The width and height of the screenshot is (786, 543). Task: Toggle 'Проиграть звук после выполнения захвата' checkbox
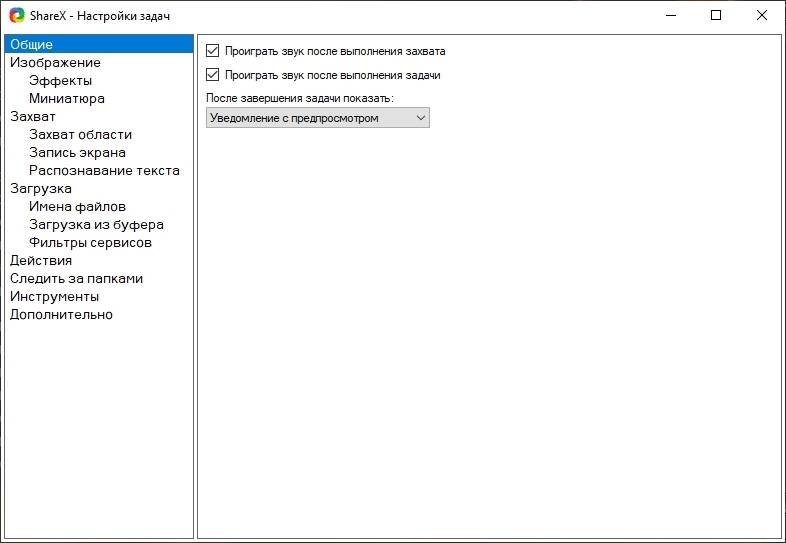tap(212, 50)
